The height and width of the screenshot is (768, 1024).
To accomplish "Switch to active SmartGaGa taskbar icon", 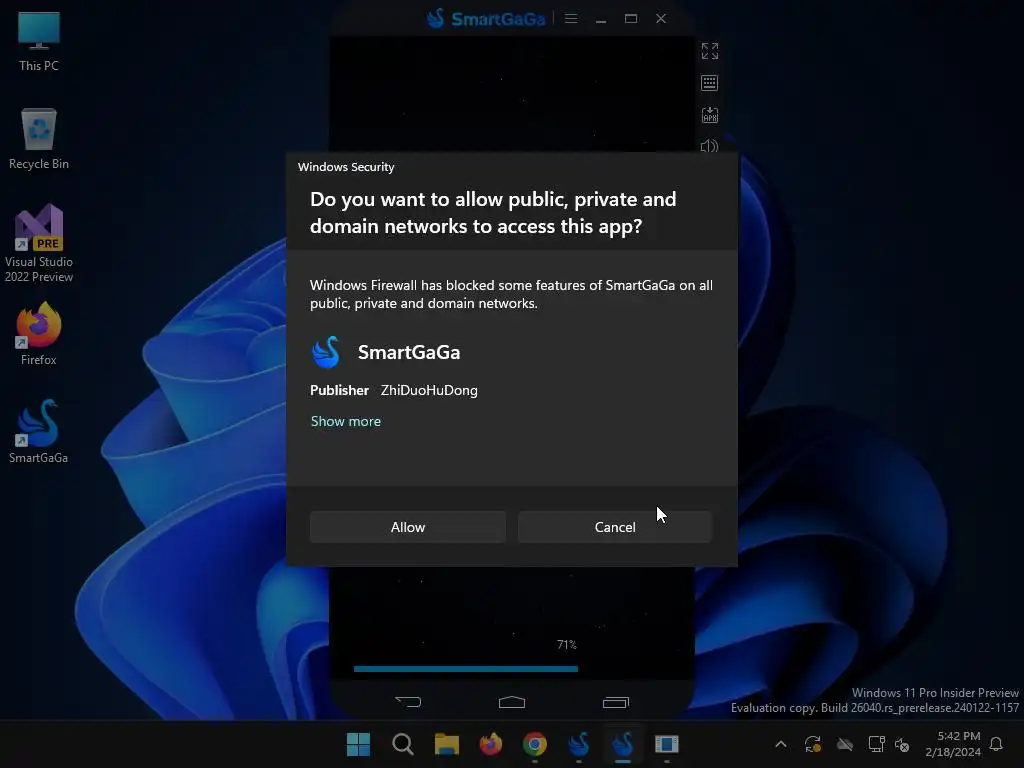I will tap(622, 744).
